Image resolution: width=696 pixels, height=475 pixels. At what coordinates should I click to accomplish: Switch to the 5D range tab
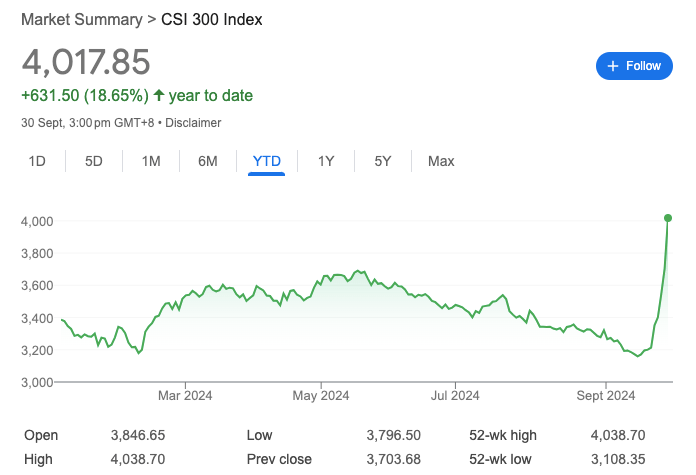[x=94, y=161]
